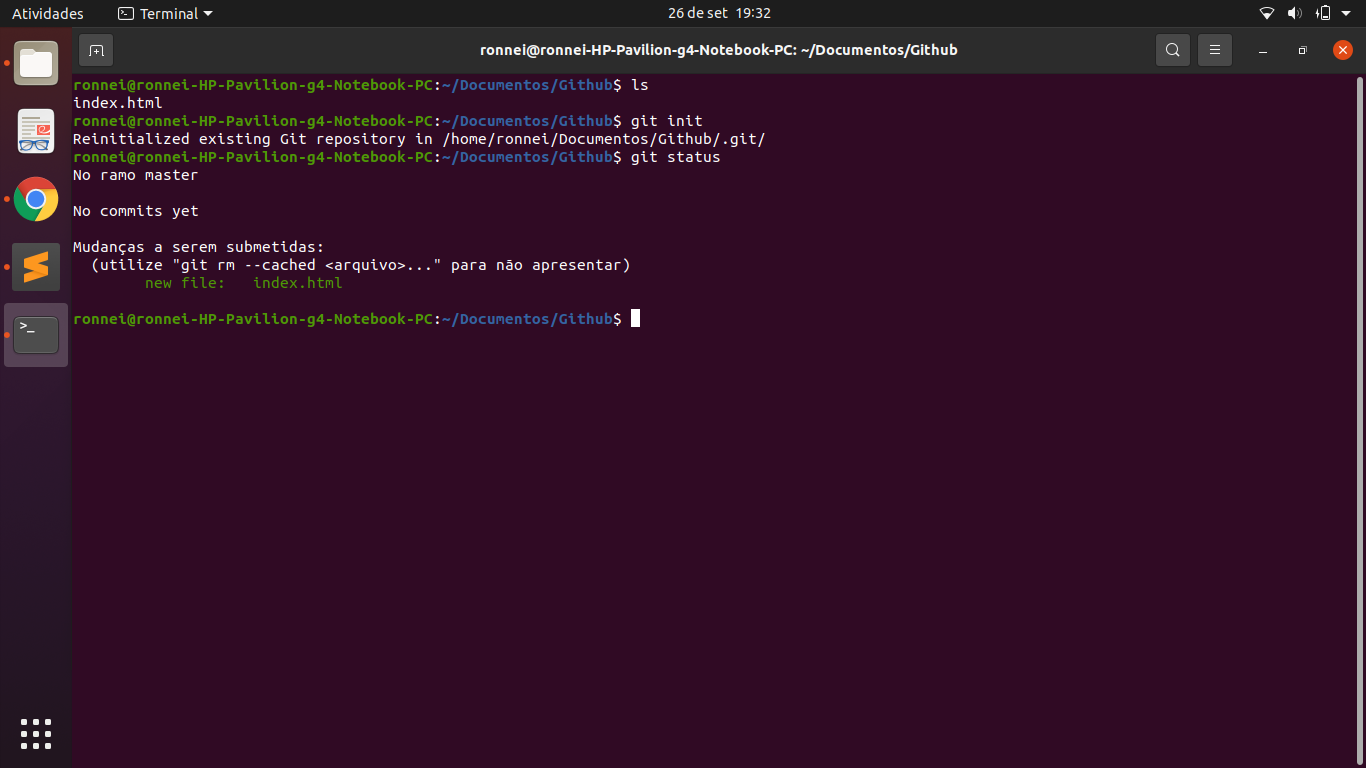Select the Terminal icon in the dock
Image resolution: width=1366 pixels, height=768 pixels.
36,335
